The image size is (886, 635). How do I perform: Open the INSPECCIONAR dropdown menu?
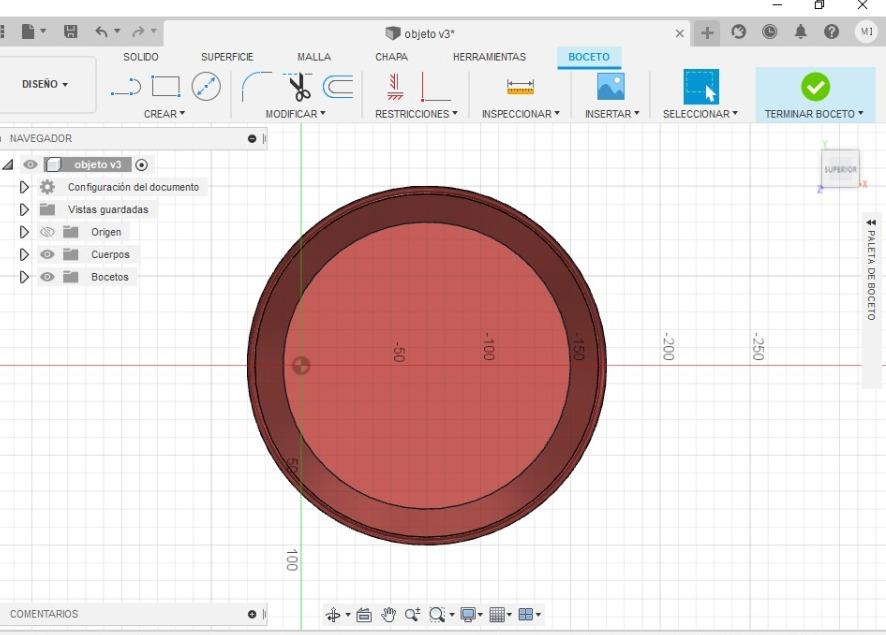pos(520,114)
